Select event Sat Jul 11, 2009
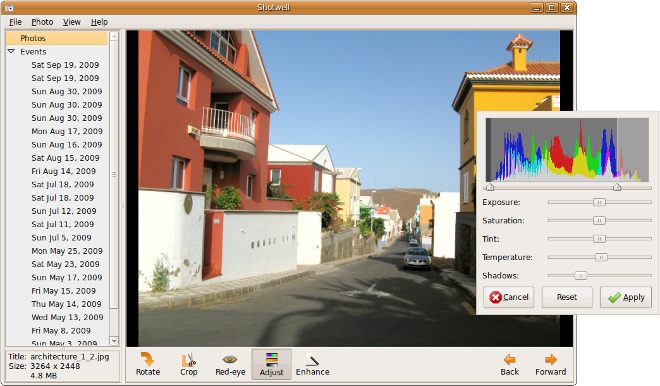This screenshot has width=660, height=386. (x=63, y=224)
